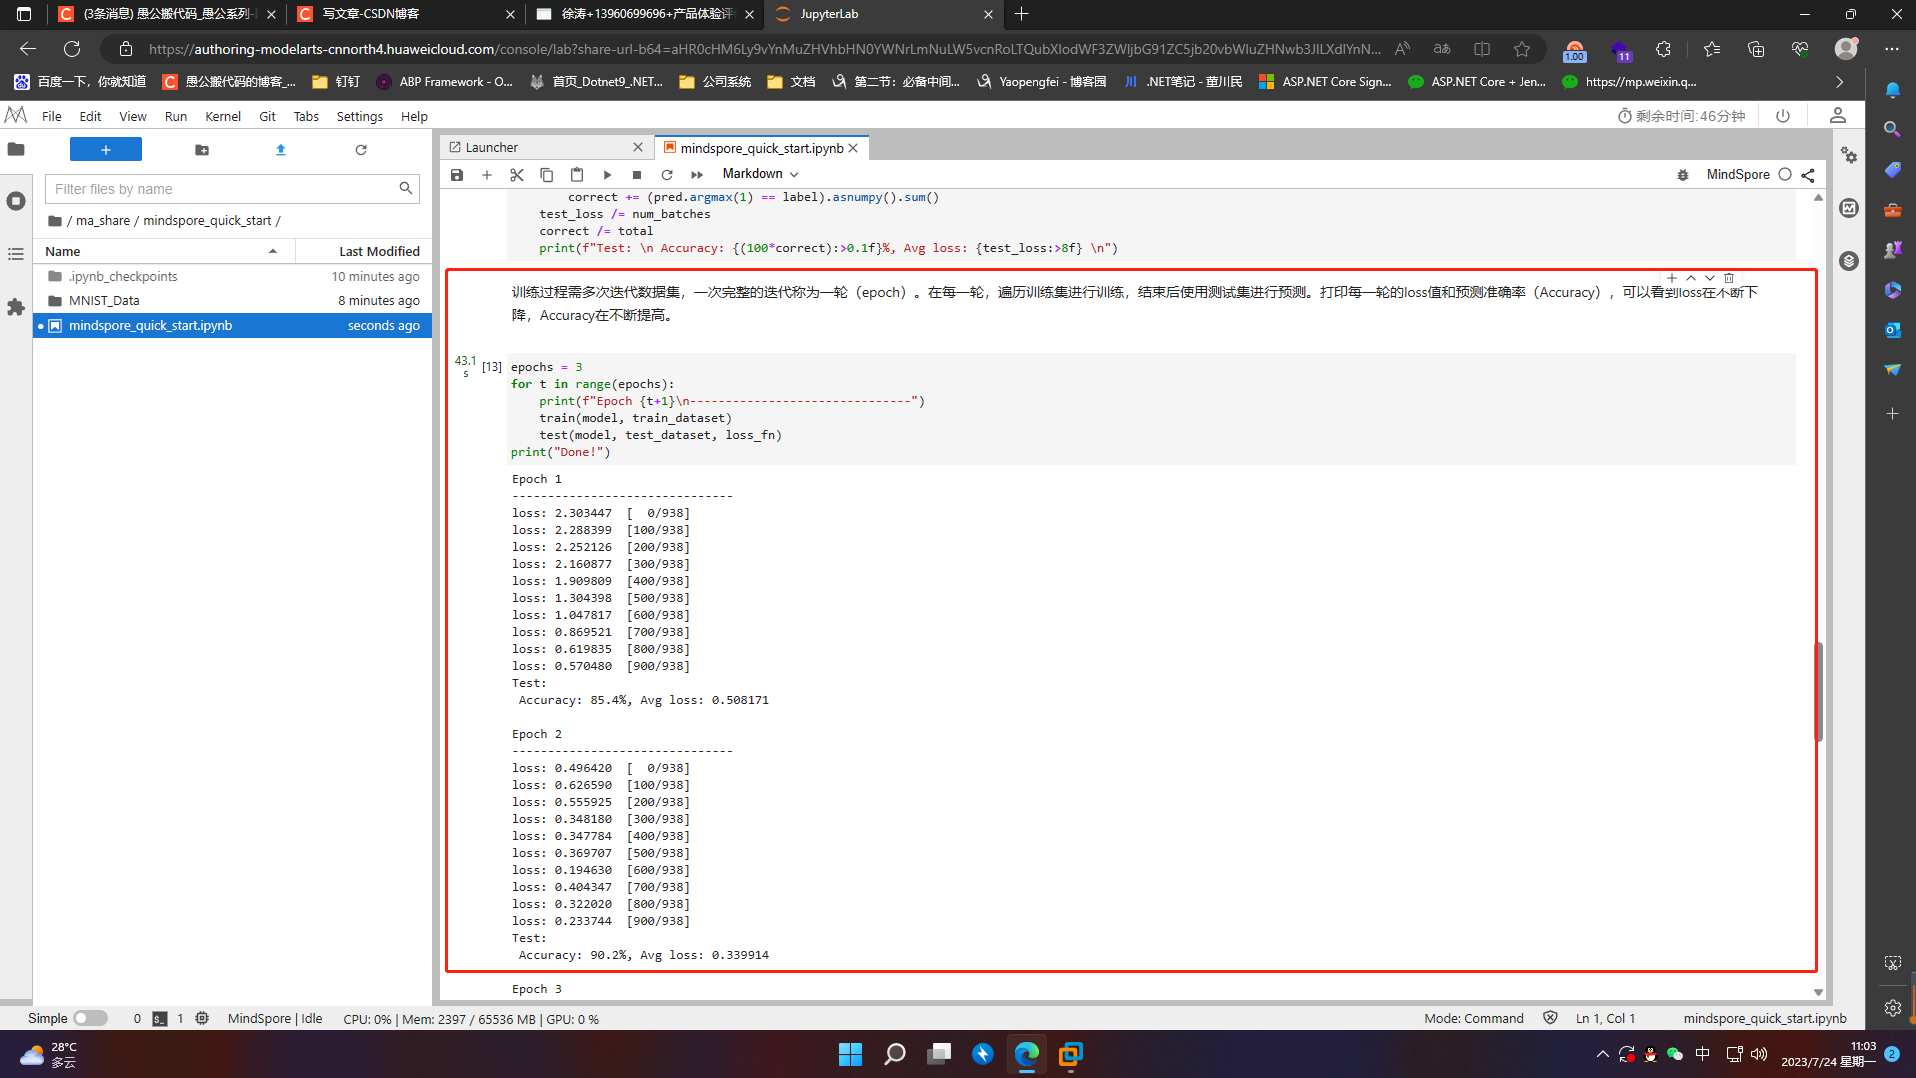Viewport: 1916px width, 1078px height.
Task: Show more bookmarks chevron
Action: coord(1840,82)
